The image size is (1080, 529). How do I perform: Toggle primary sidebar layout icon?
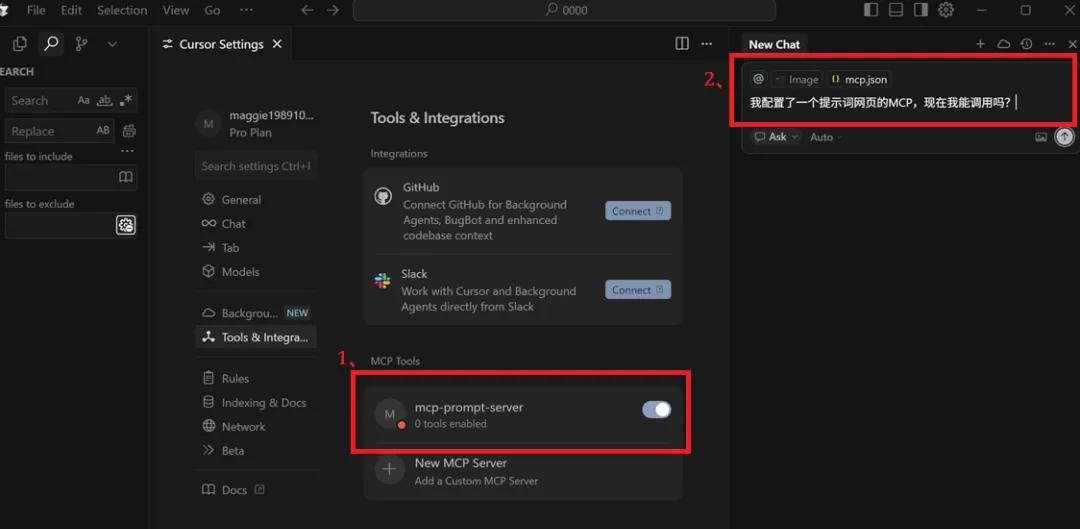tap(871, 10)
